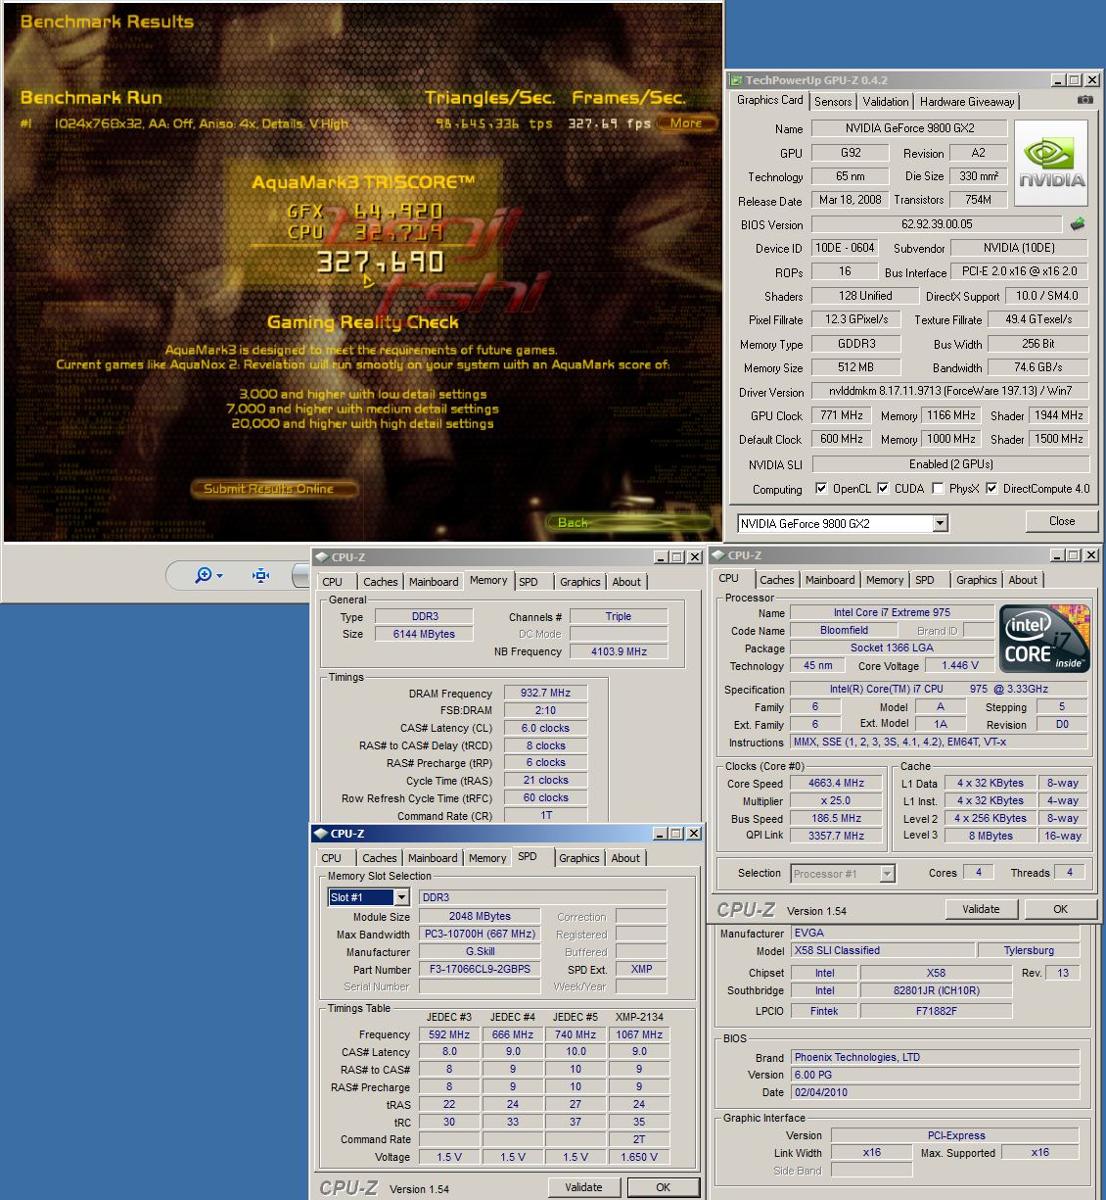This screenshot has width=1106, height=1200.
Task: Toggle the DirectCompute 4.0 checkbox
Action: click(991, 489)
